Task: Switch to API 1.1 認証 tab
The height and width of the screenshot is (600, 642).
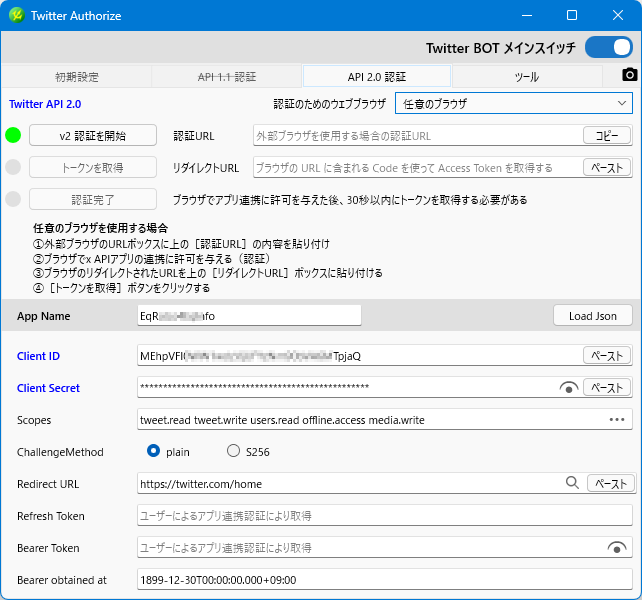Action: point(226,76)
